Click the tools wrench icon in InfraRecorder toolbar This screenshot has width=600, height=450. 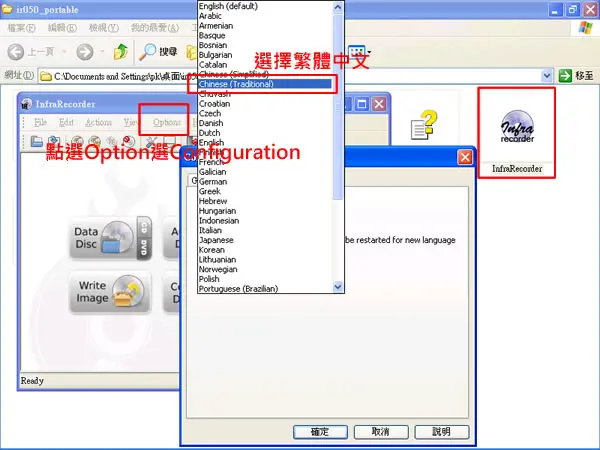[151, 142]
